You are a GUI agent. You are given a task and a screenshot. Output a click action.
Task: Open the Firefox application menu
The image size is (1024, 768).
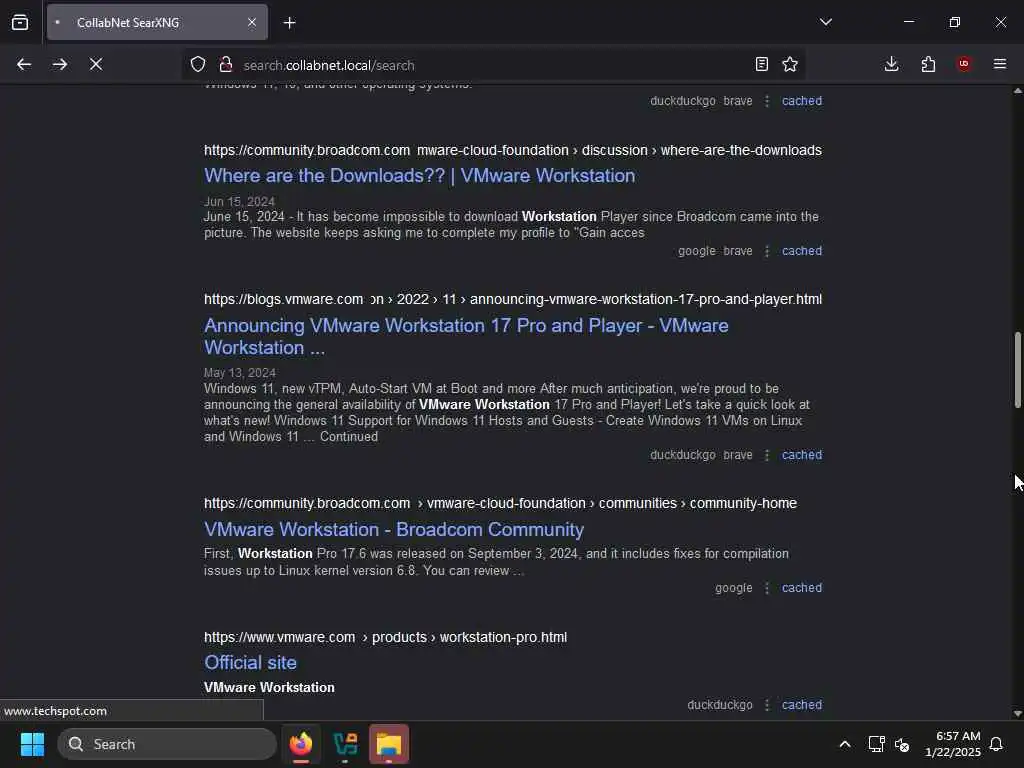[1000, 64]
